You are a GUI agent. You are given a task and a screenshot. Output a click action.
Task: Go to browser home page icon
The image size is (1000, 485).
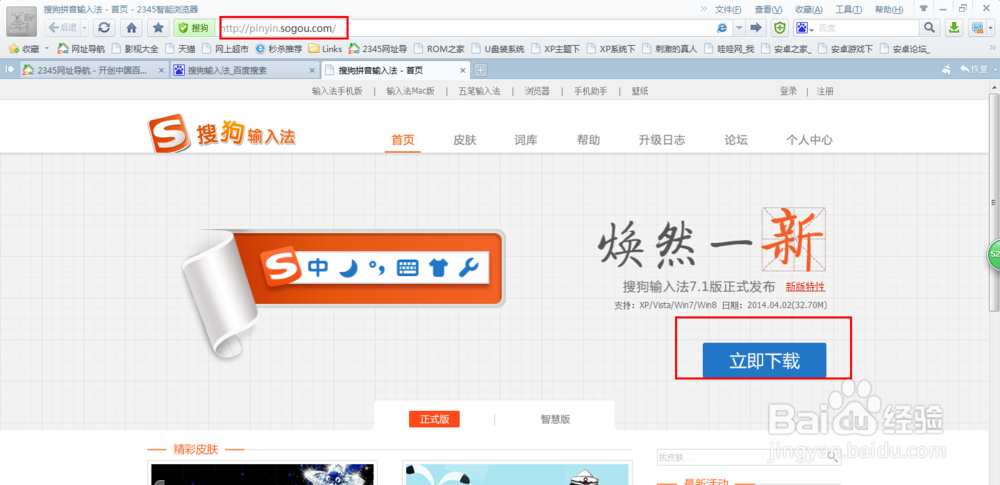(131, 27)
